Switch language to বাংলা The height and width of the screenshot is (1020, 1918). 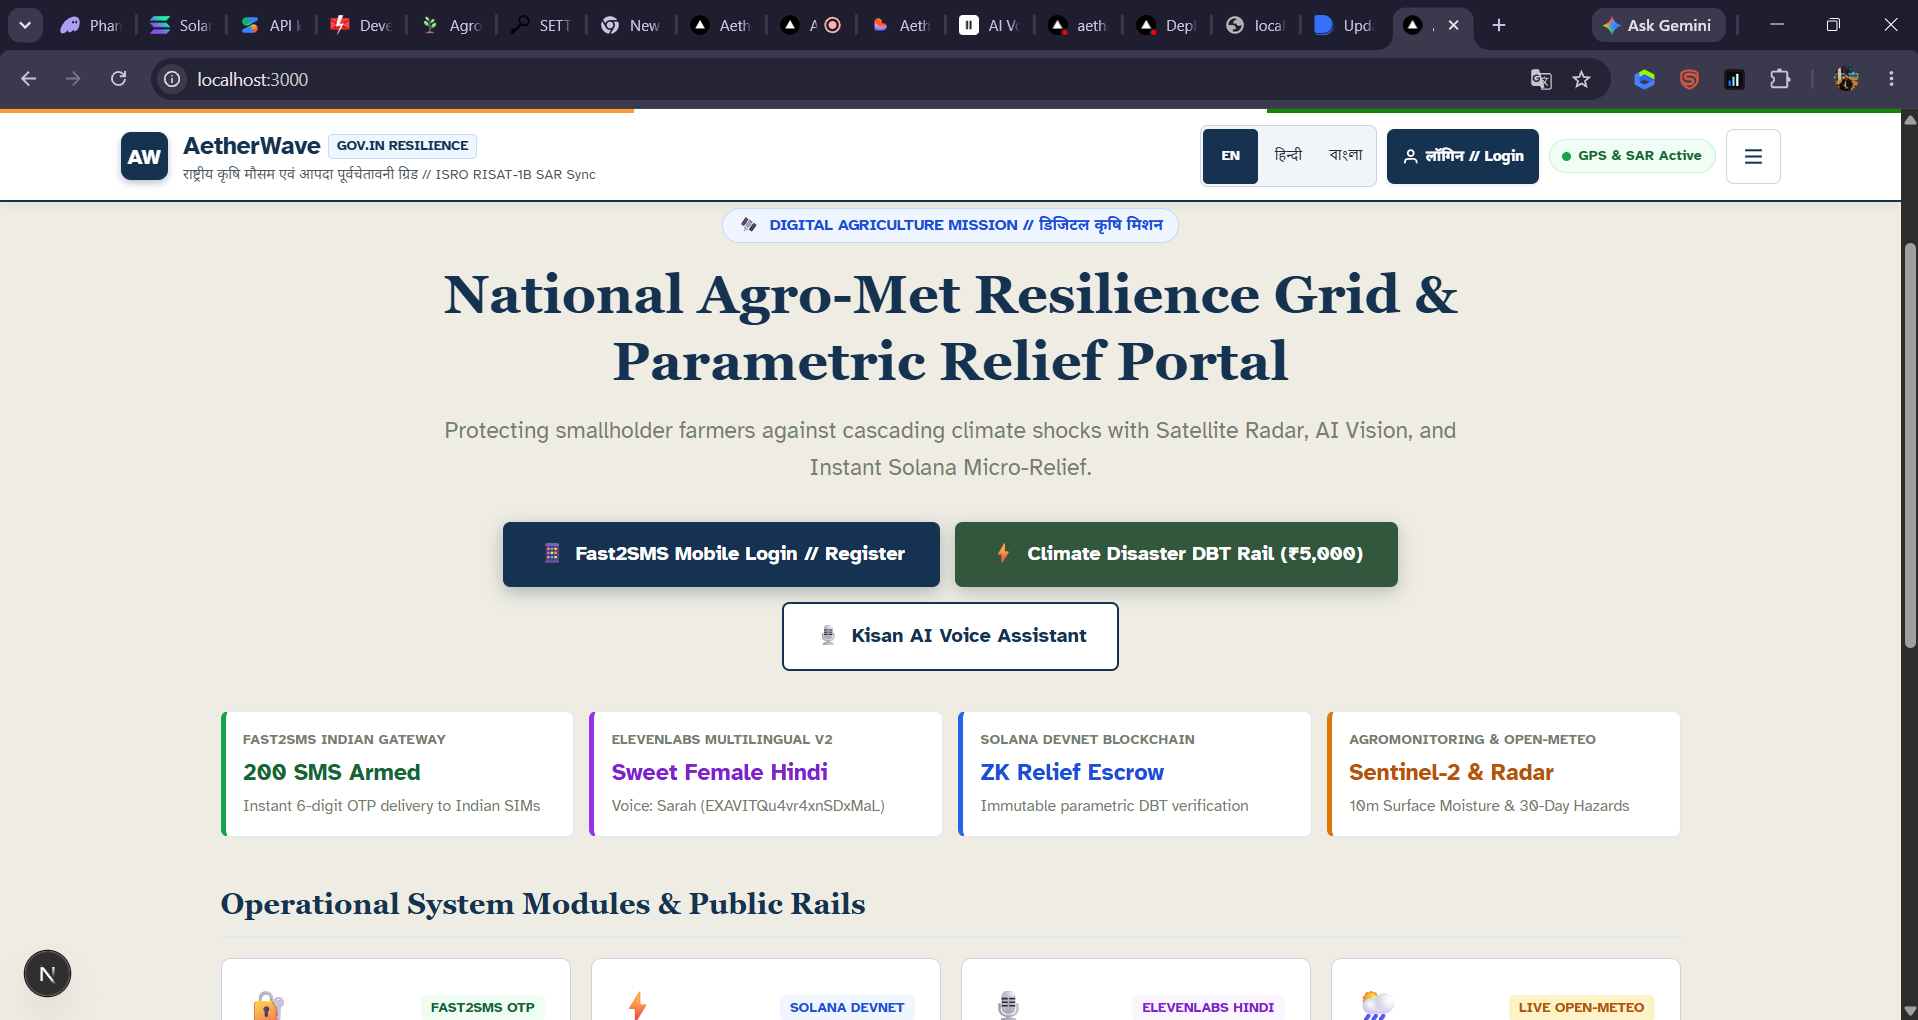(x=1345, y=155)
